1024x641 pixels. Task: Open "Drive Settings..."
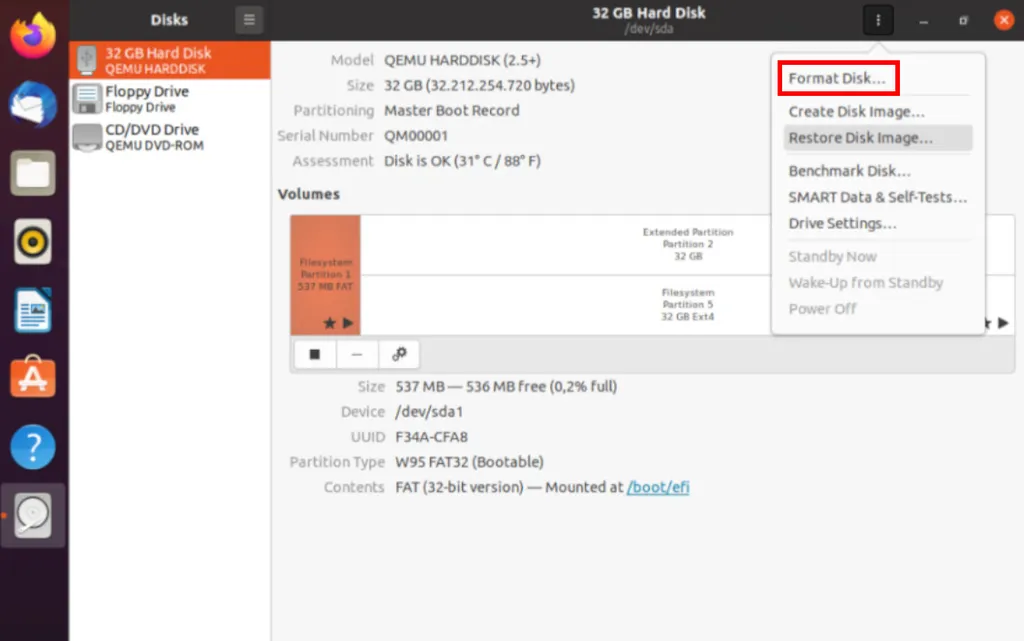843,223
